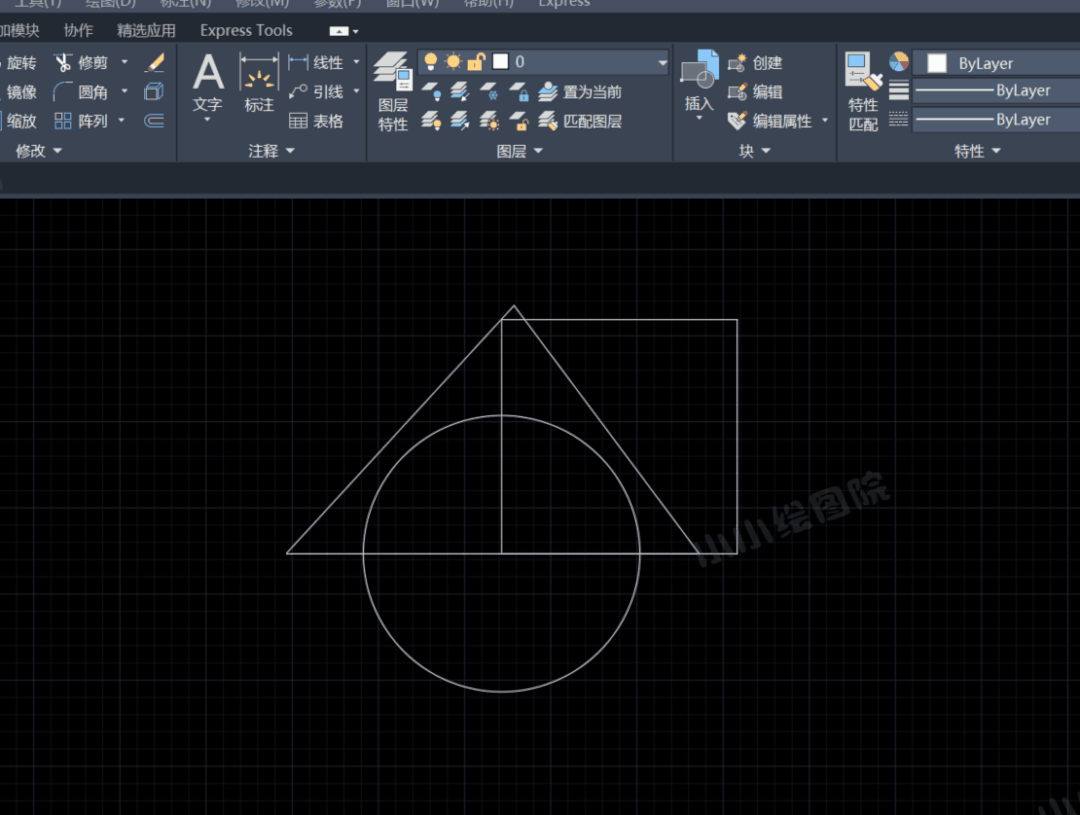
Task: Expand the 引线 leader dropdown arrow
Action: 356,91
